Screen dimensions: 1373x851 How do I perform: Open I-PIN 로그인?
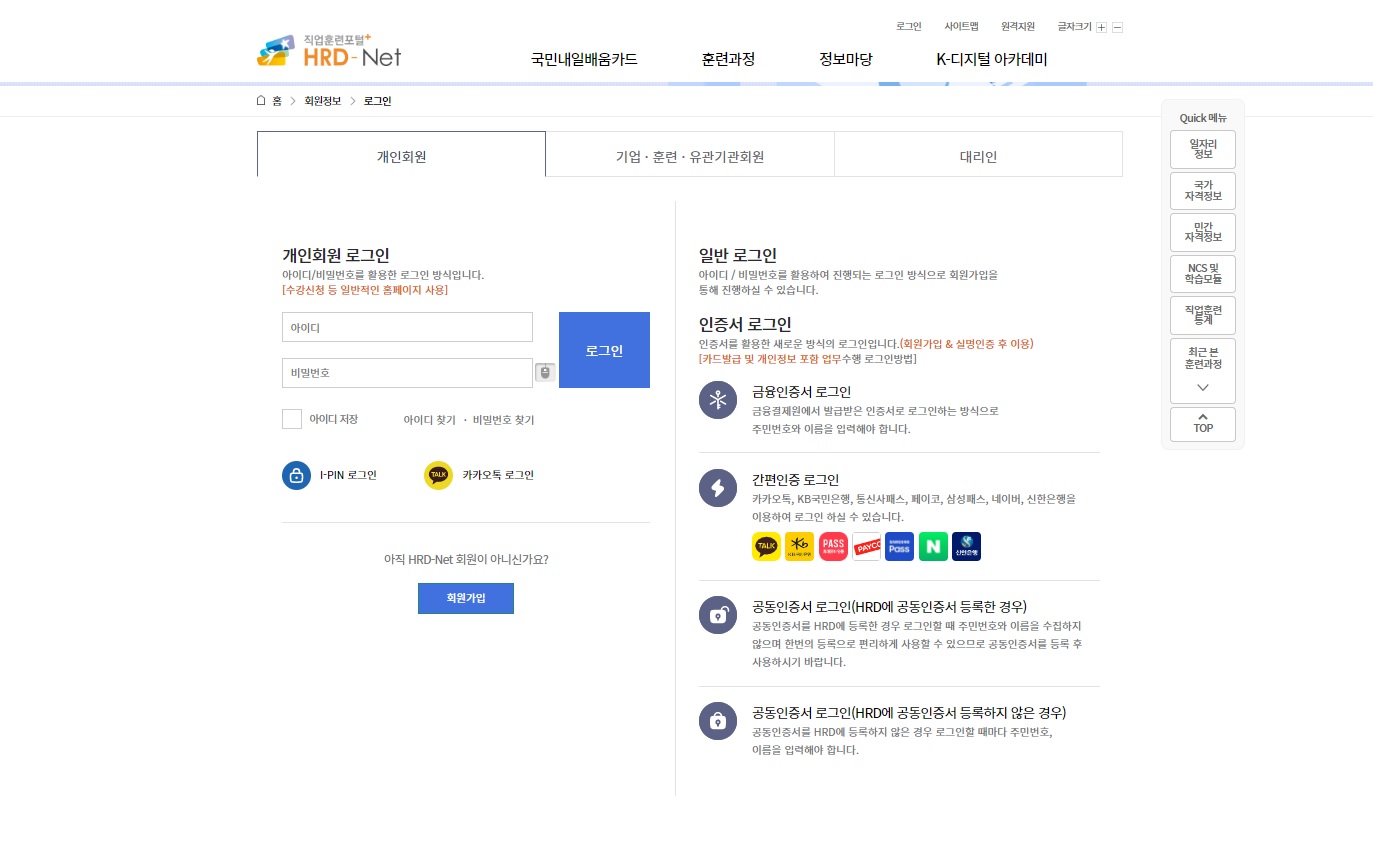(x=330, y=475)
